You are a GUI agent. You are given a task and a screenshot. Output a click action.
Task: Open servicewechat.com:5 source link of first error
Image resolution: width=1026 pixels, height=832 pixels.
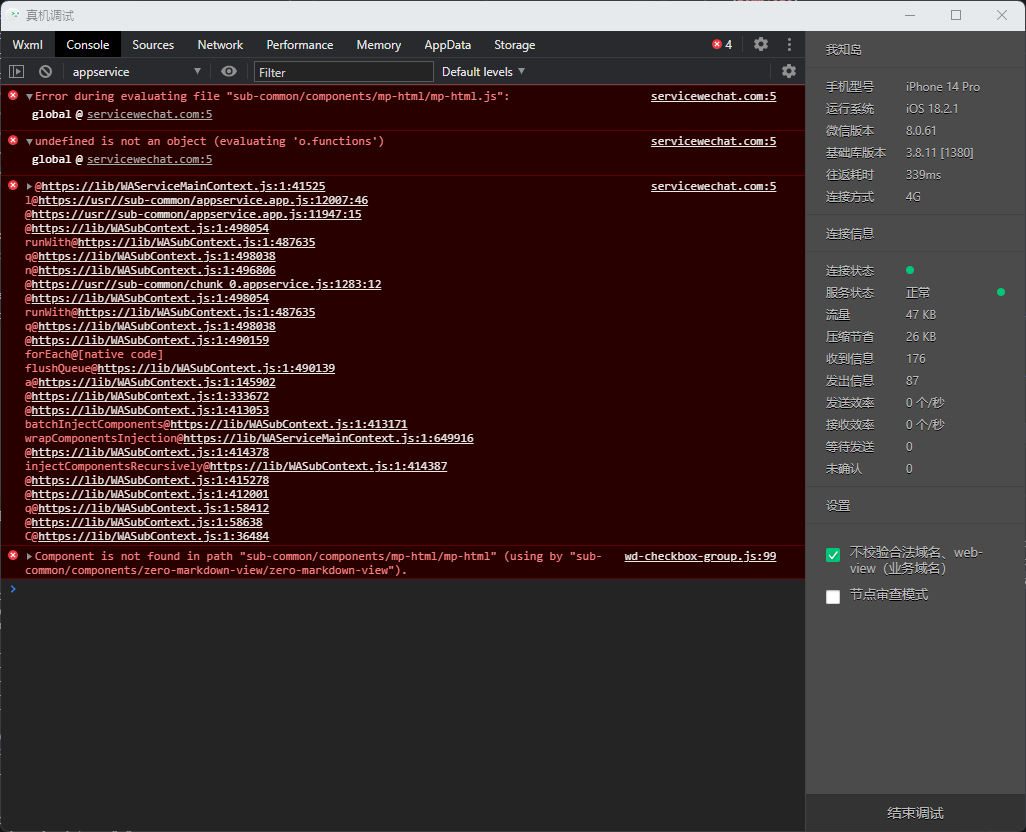(713, 96)
